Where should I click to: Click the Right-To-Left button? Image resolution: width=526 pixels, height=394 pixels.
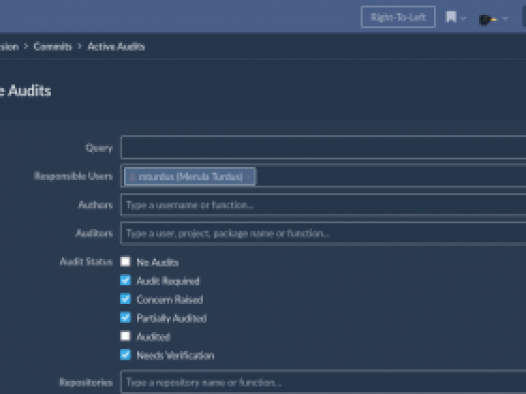point(398,17)
